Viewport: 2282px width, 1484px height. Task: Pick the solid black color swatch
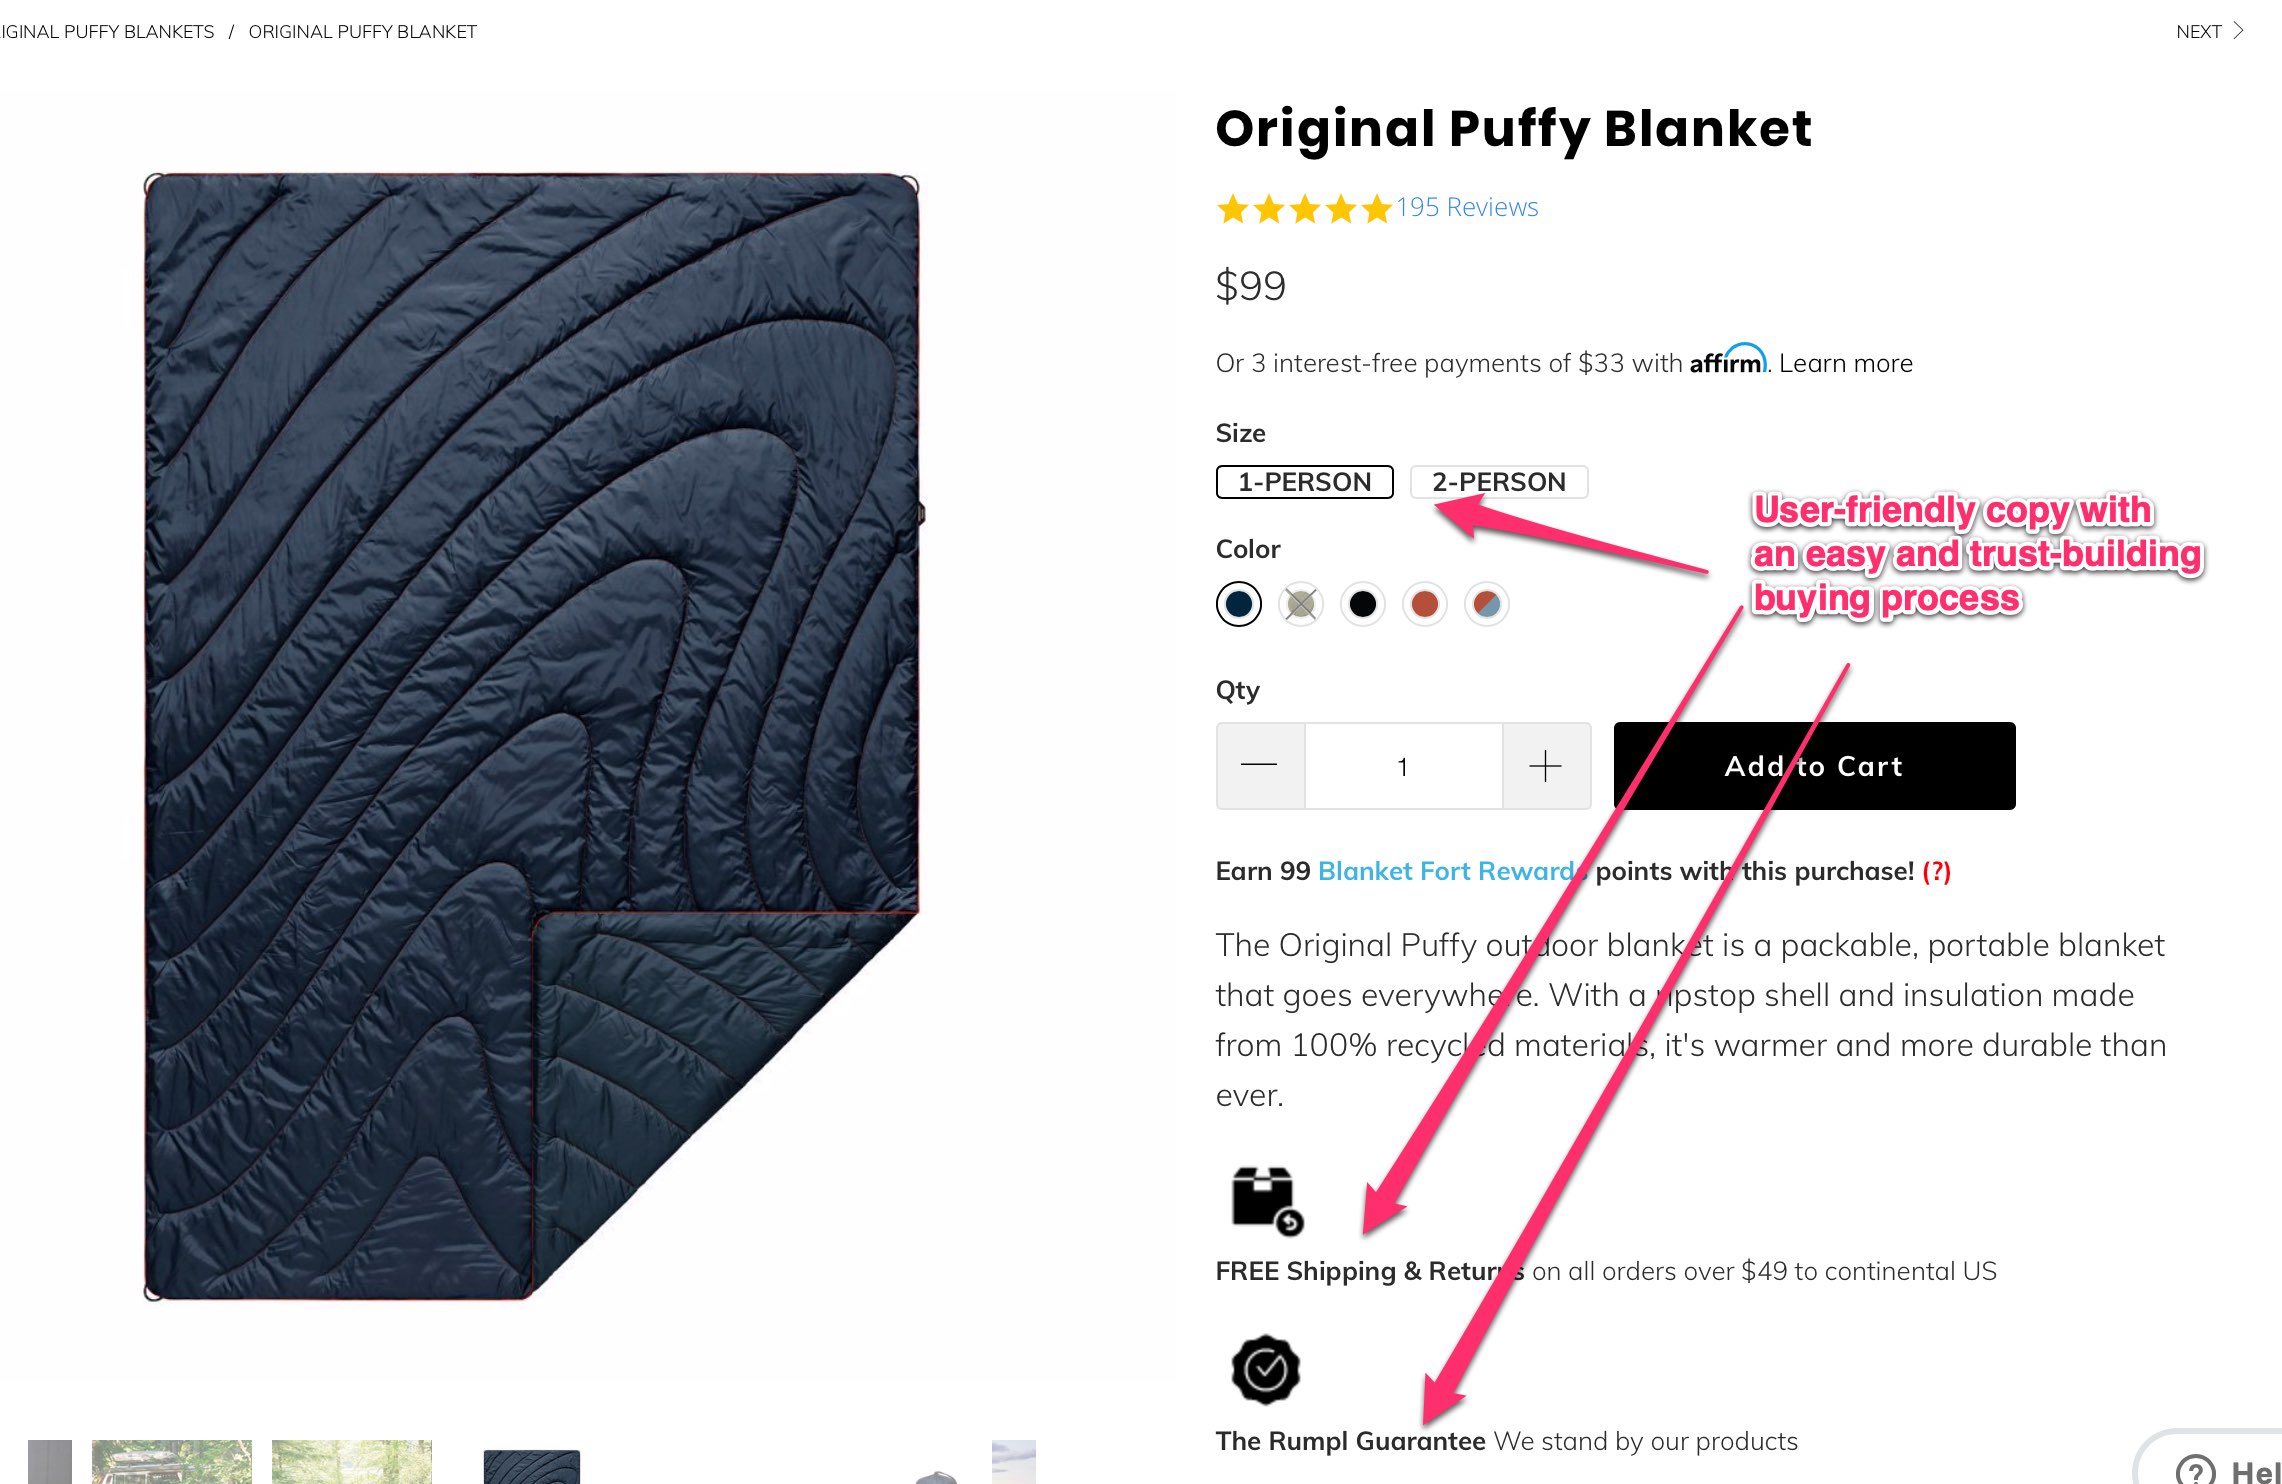tap(1362, 604)
